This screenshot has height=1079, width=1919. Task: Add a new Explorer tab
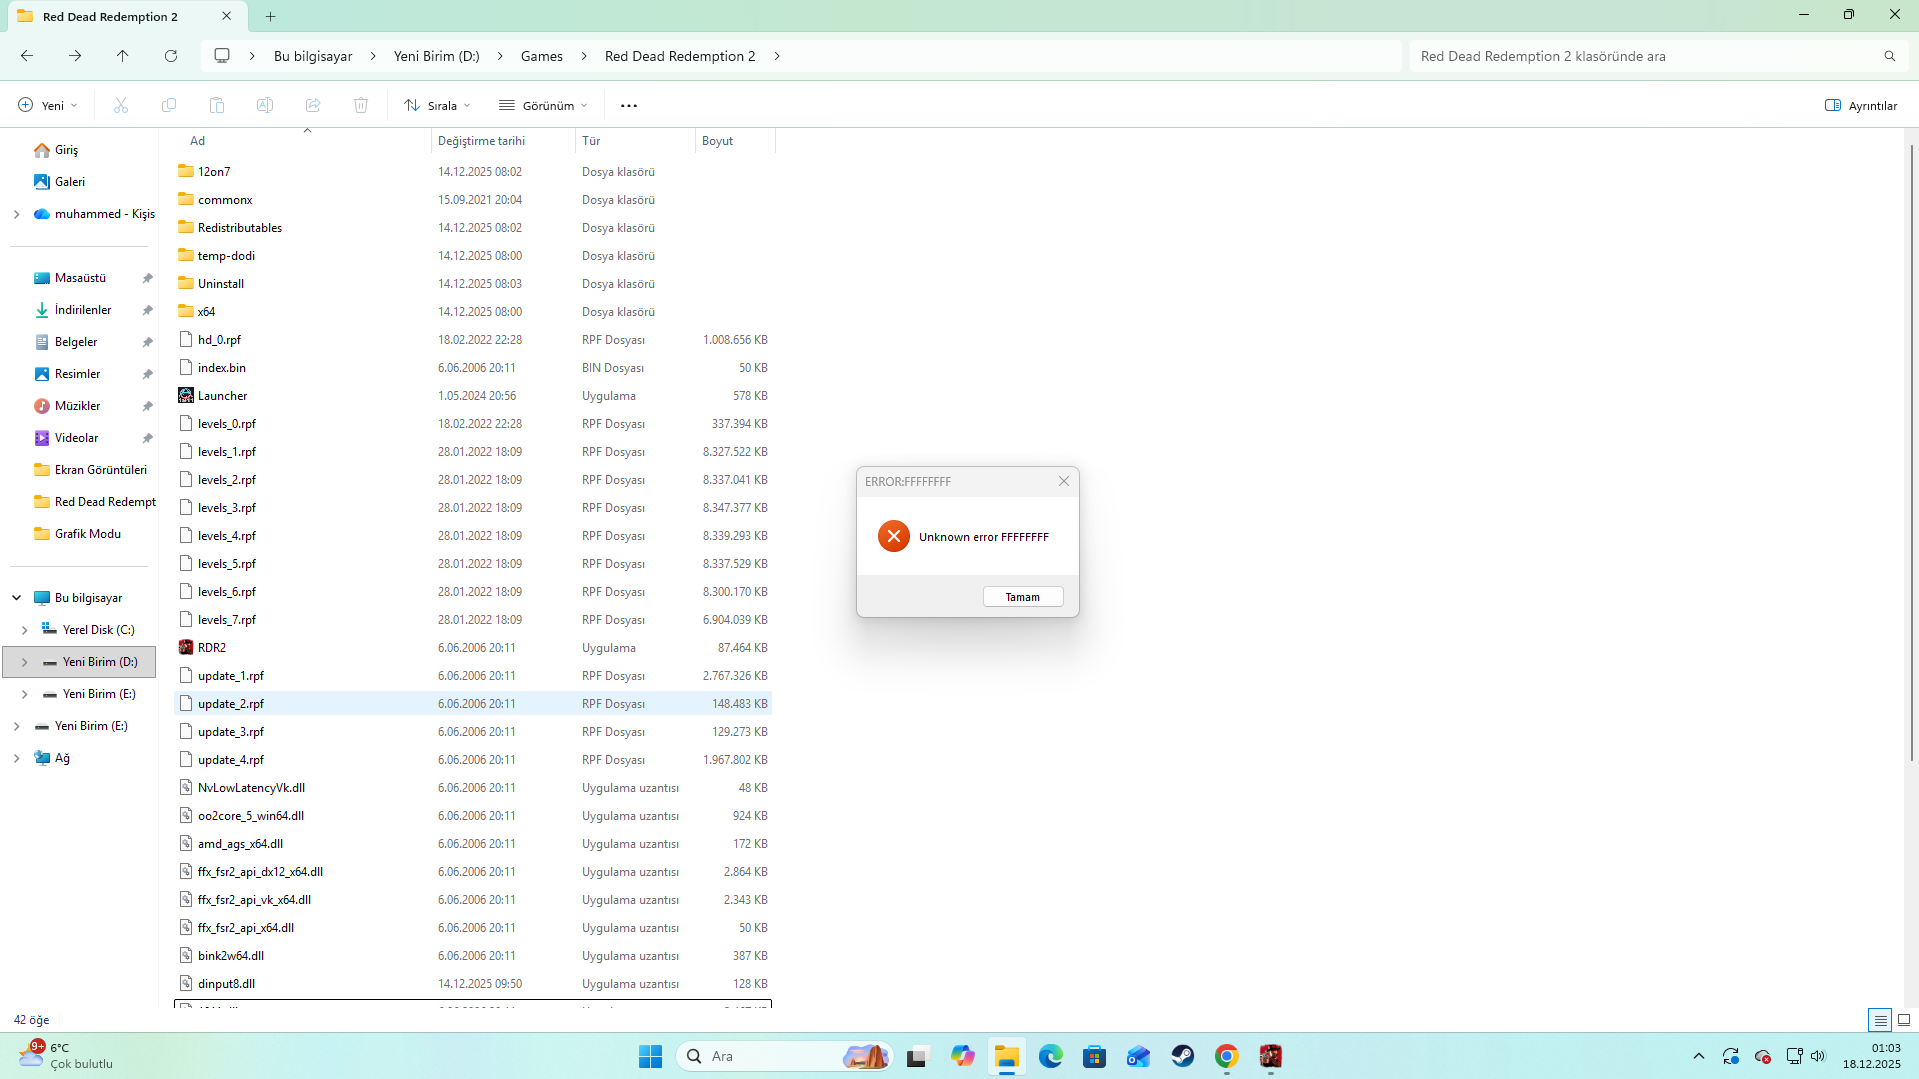tap(271, 16)
